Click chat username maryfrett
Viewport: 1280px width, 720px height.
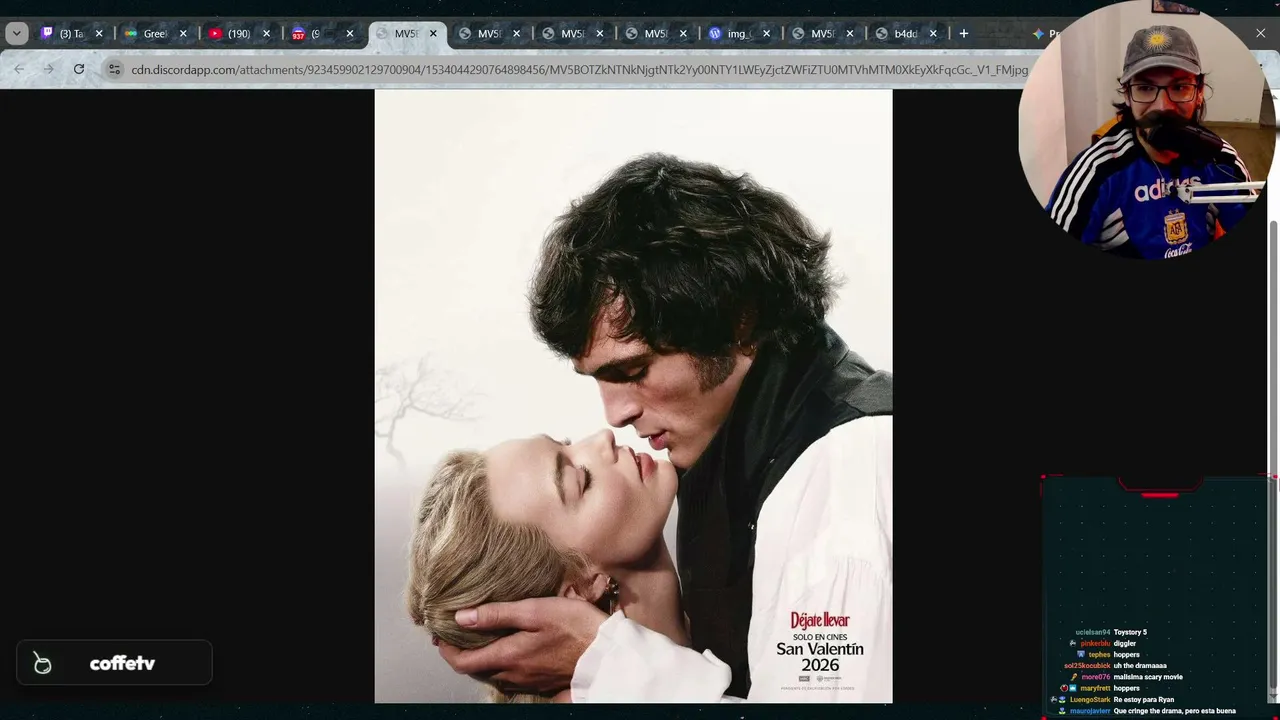(x=1095, y=688)
